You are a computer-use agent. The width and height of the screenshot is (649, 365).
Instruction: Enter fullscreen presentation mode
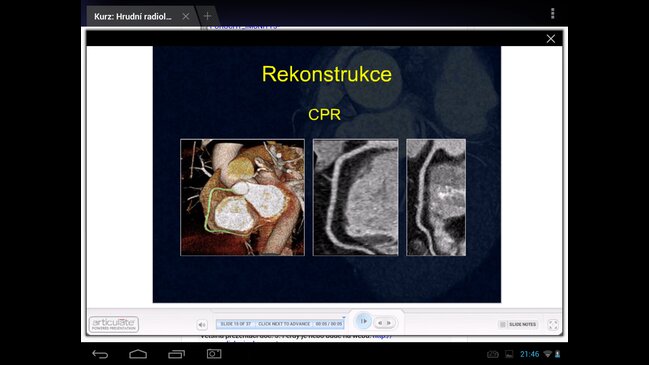pos(553,325)
